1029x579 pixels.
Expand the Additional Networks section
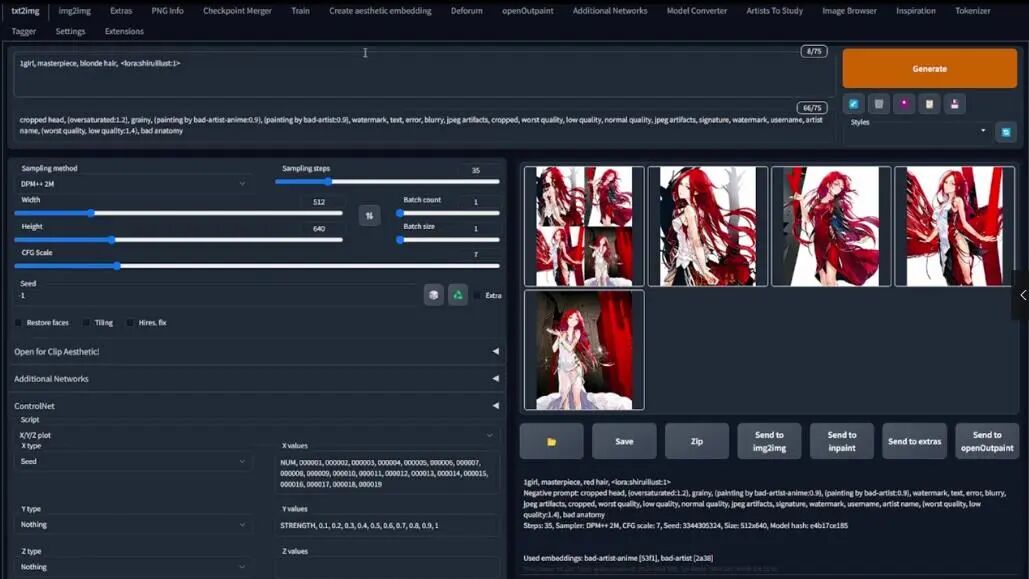pyautogui.click(x=256, y=379)
